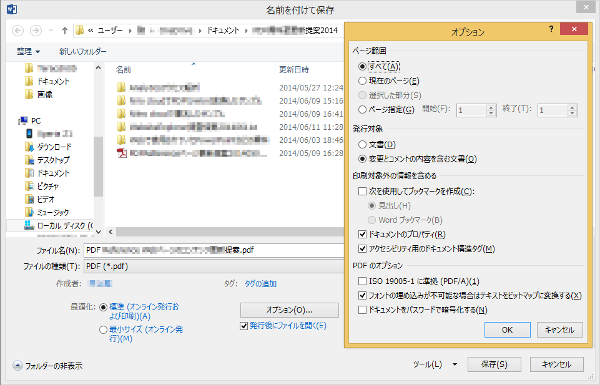
Task: Select 現在のページ(E) radio button
Action: [362, 81]
